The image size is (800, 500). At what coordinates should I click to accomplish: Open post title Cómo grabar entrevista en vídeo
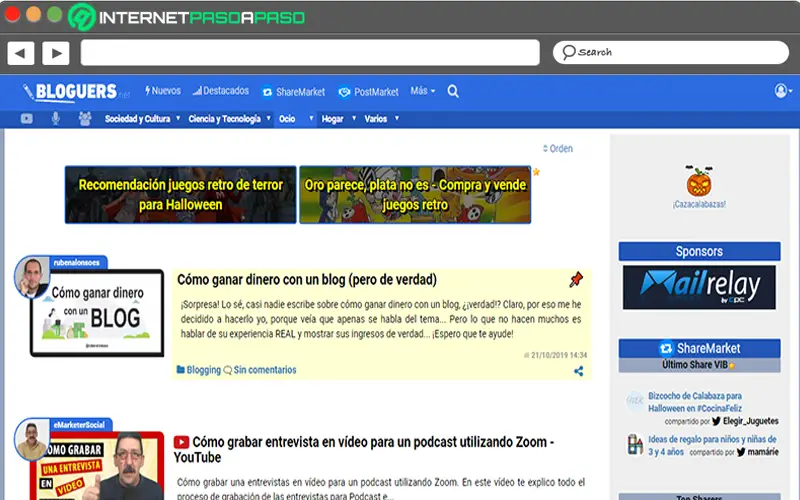pyautogui.click(x=363, y=449)
